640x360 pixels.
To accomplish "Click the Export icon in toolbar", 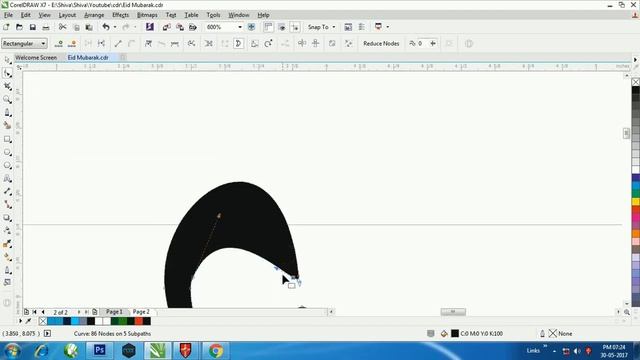I will pyautogui.click(x=180, y=27).
